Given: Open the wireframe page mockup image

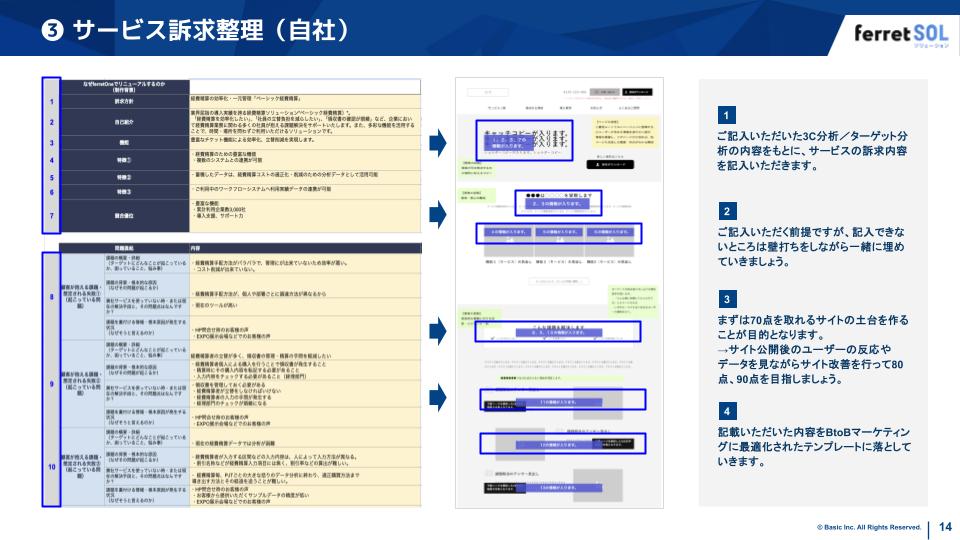Looking at the screenshot, I should point(559,293).
